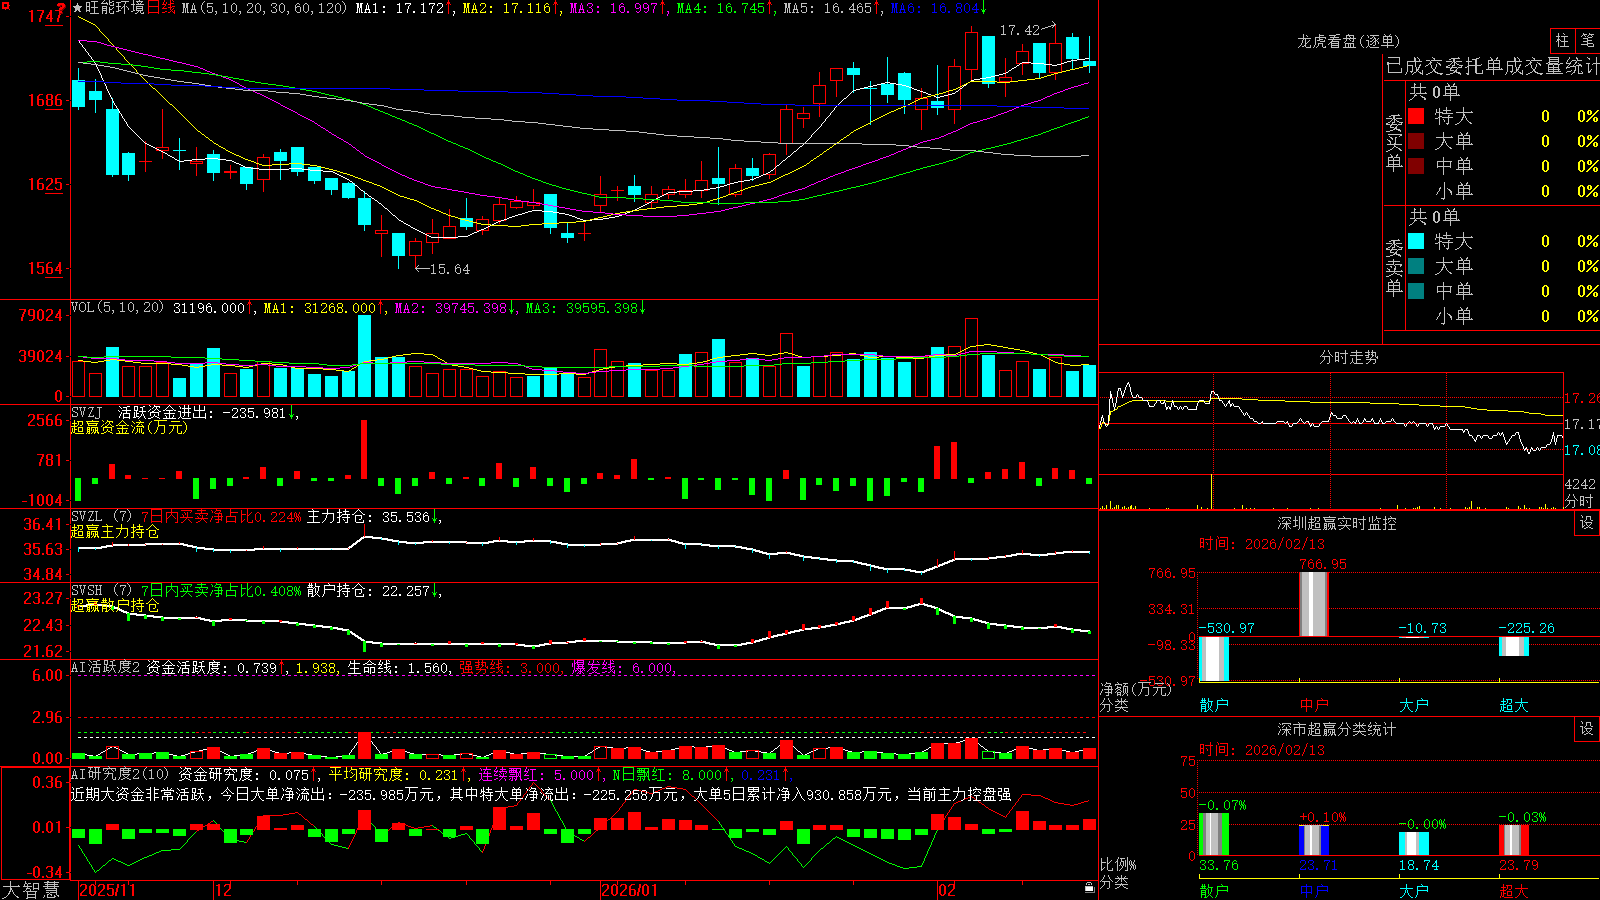Screen dimensions: 1600x900
Task: Click the 超赢资金流(万元) label
Action: coord(129,427)
